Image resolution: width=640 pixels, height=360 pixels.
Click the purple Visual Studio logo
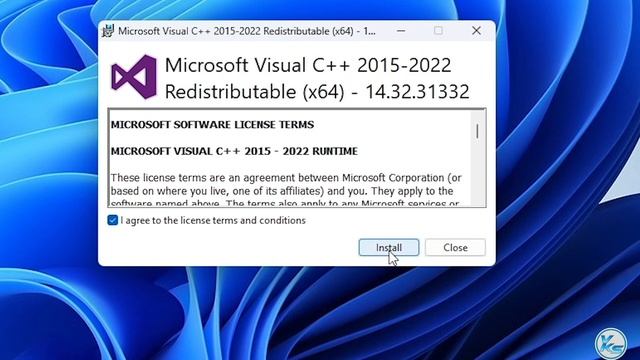click(x=134, y=77)
